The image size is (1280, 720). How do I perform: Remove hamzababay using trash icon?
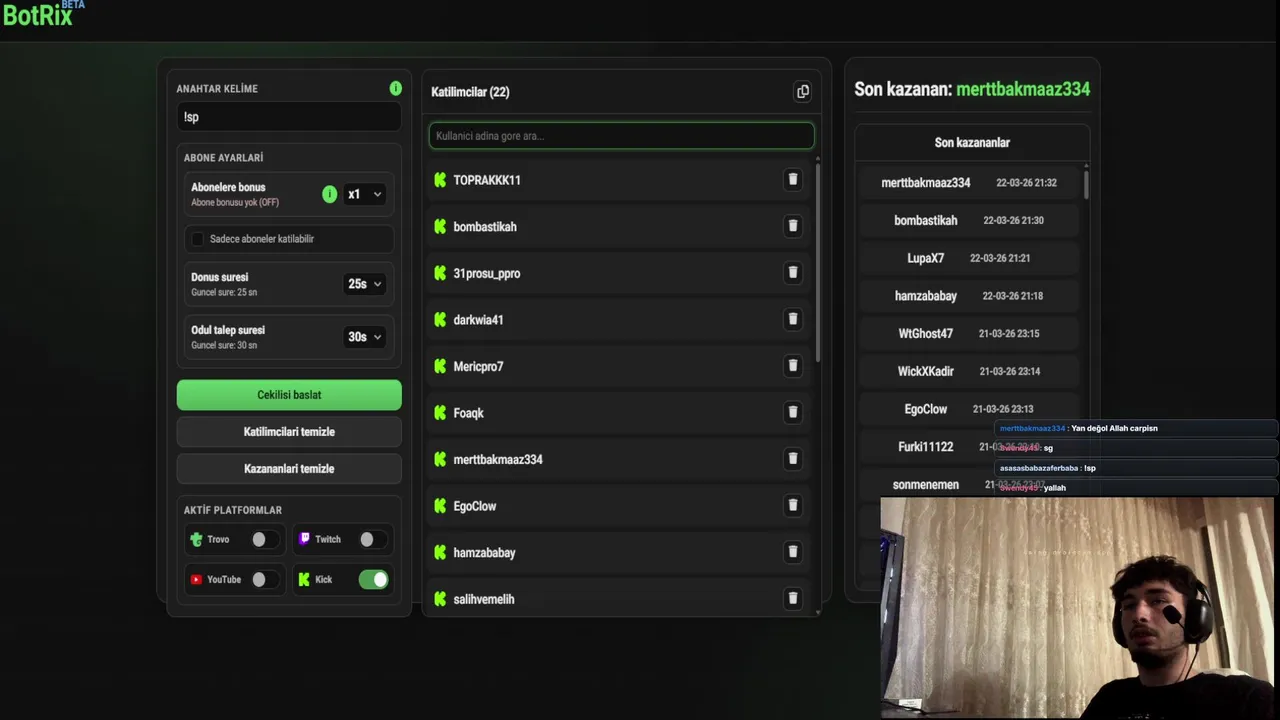click(793, 551)
